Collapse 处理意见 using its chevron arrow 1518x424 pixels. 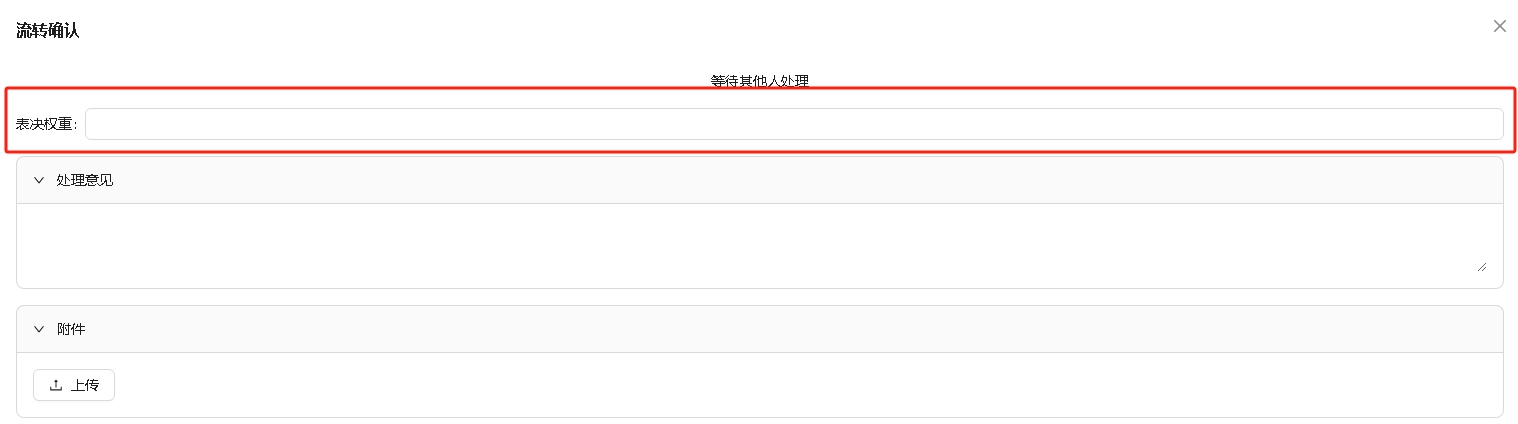(x=39, y=180)
